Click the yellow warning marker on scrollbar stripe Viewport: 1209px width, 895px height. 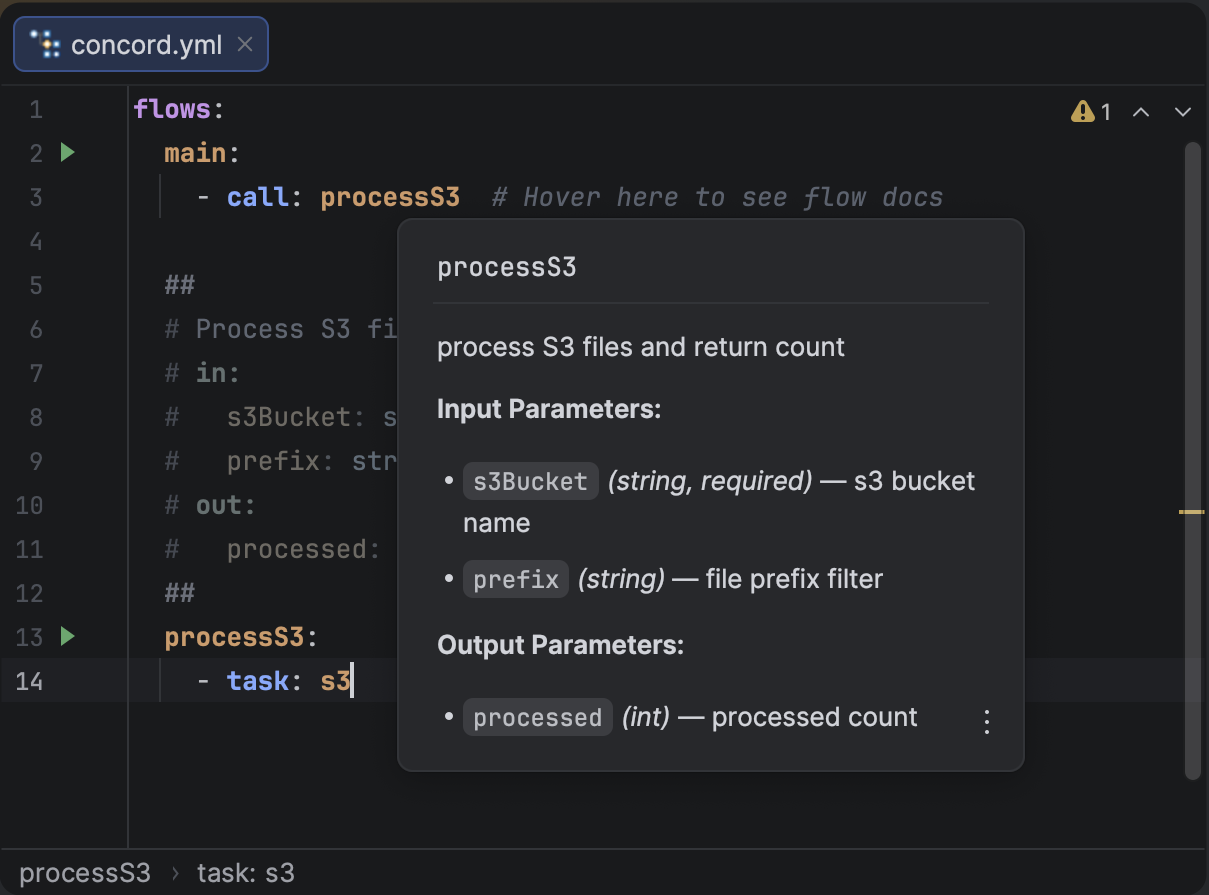click(x=1191, y=511)
